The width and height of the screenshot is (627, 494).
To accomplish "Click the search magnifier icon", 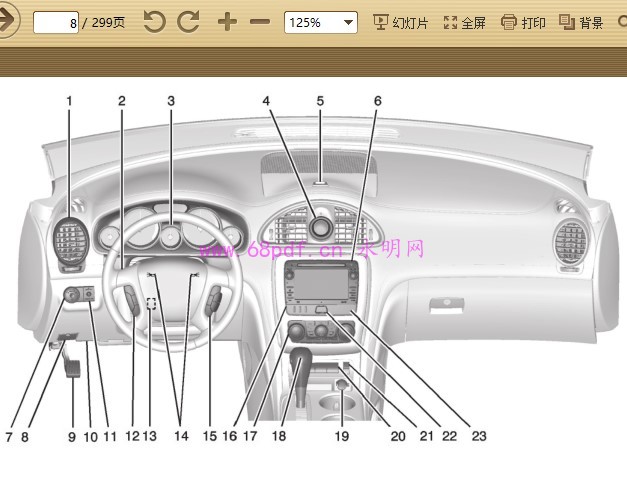I will 620,22.
